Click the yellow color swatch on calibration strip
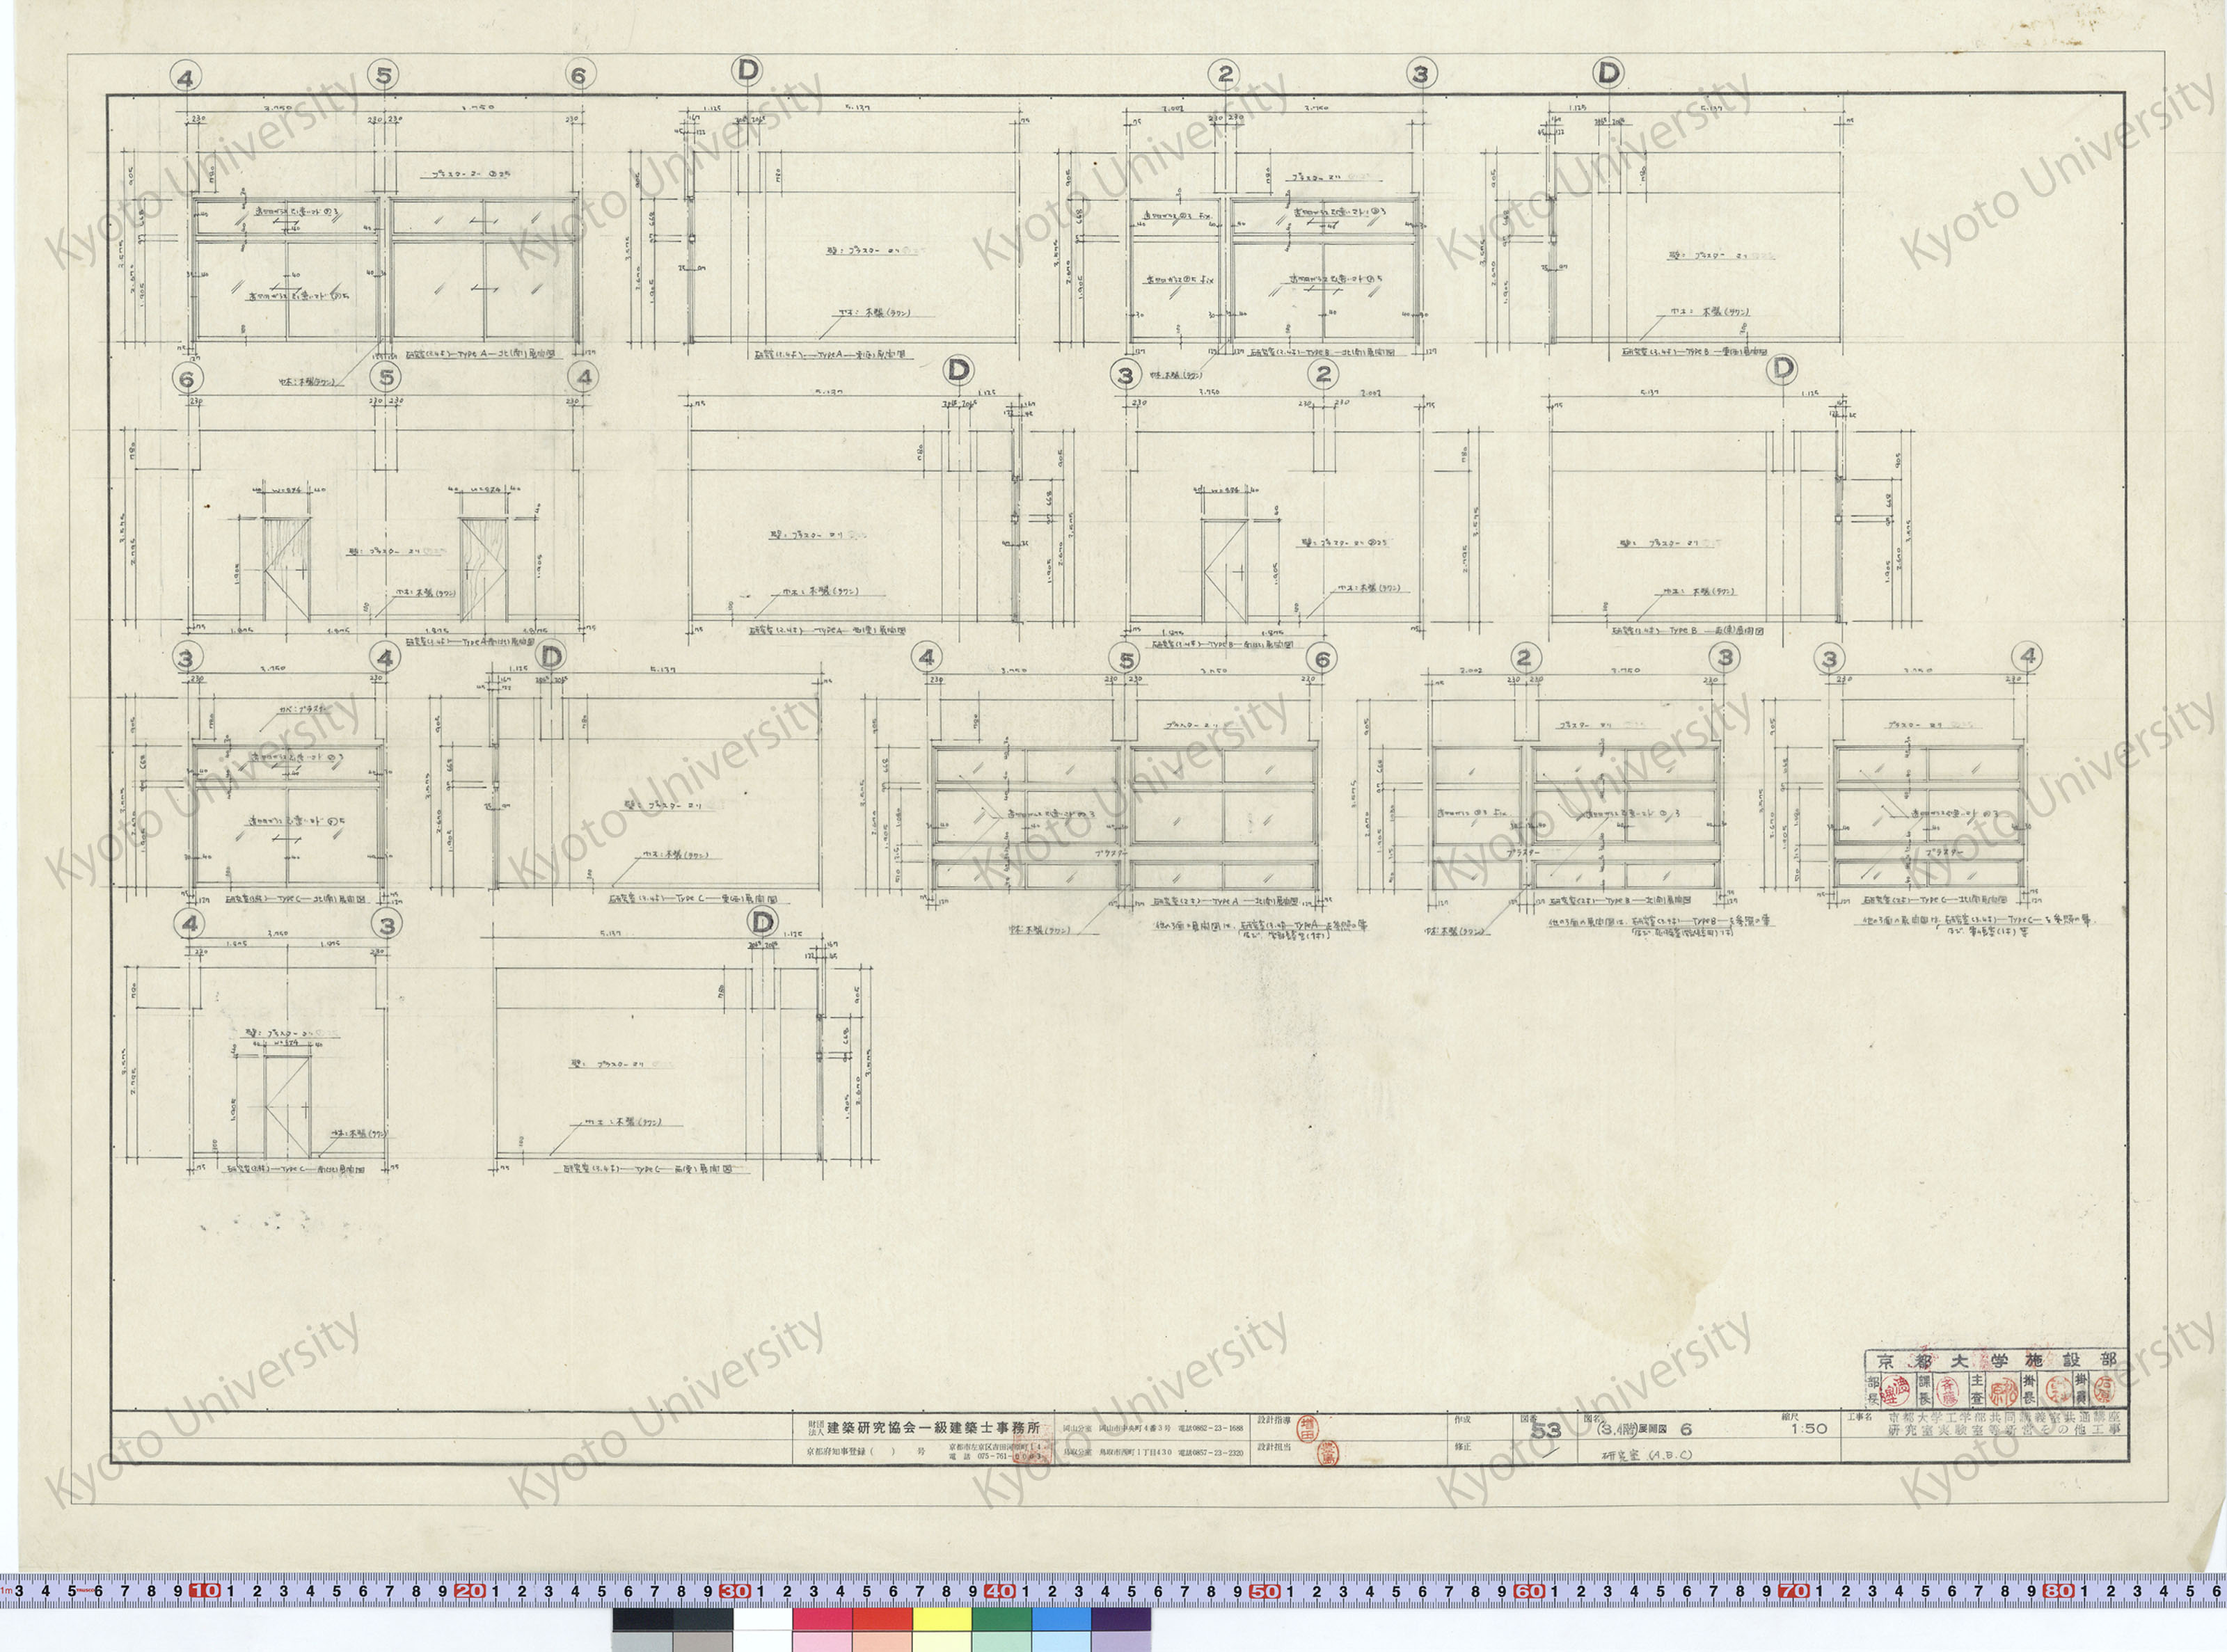Screen dimensions: 2227x1652 (x=942, y=1619)
